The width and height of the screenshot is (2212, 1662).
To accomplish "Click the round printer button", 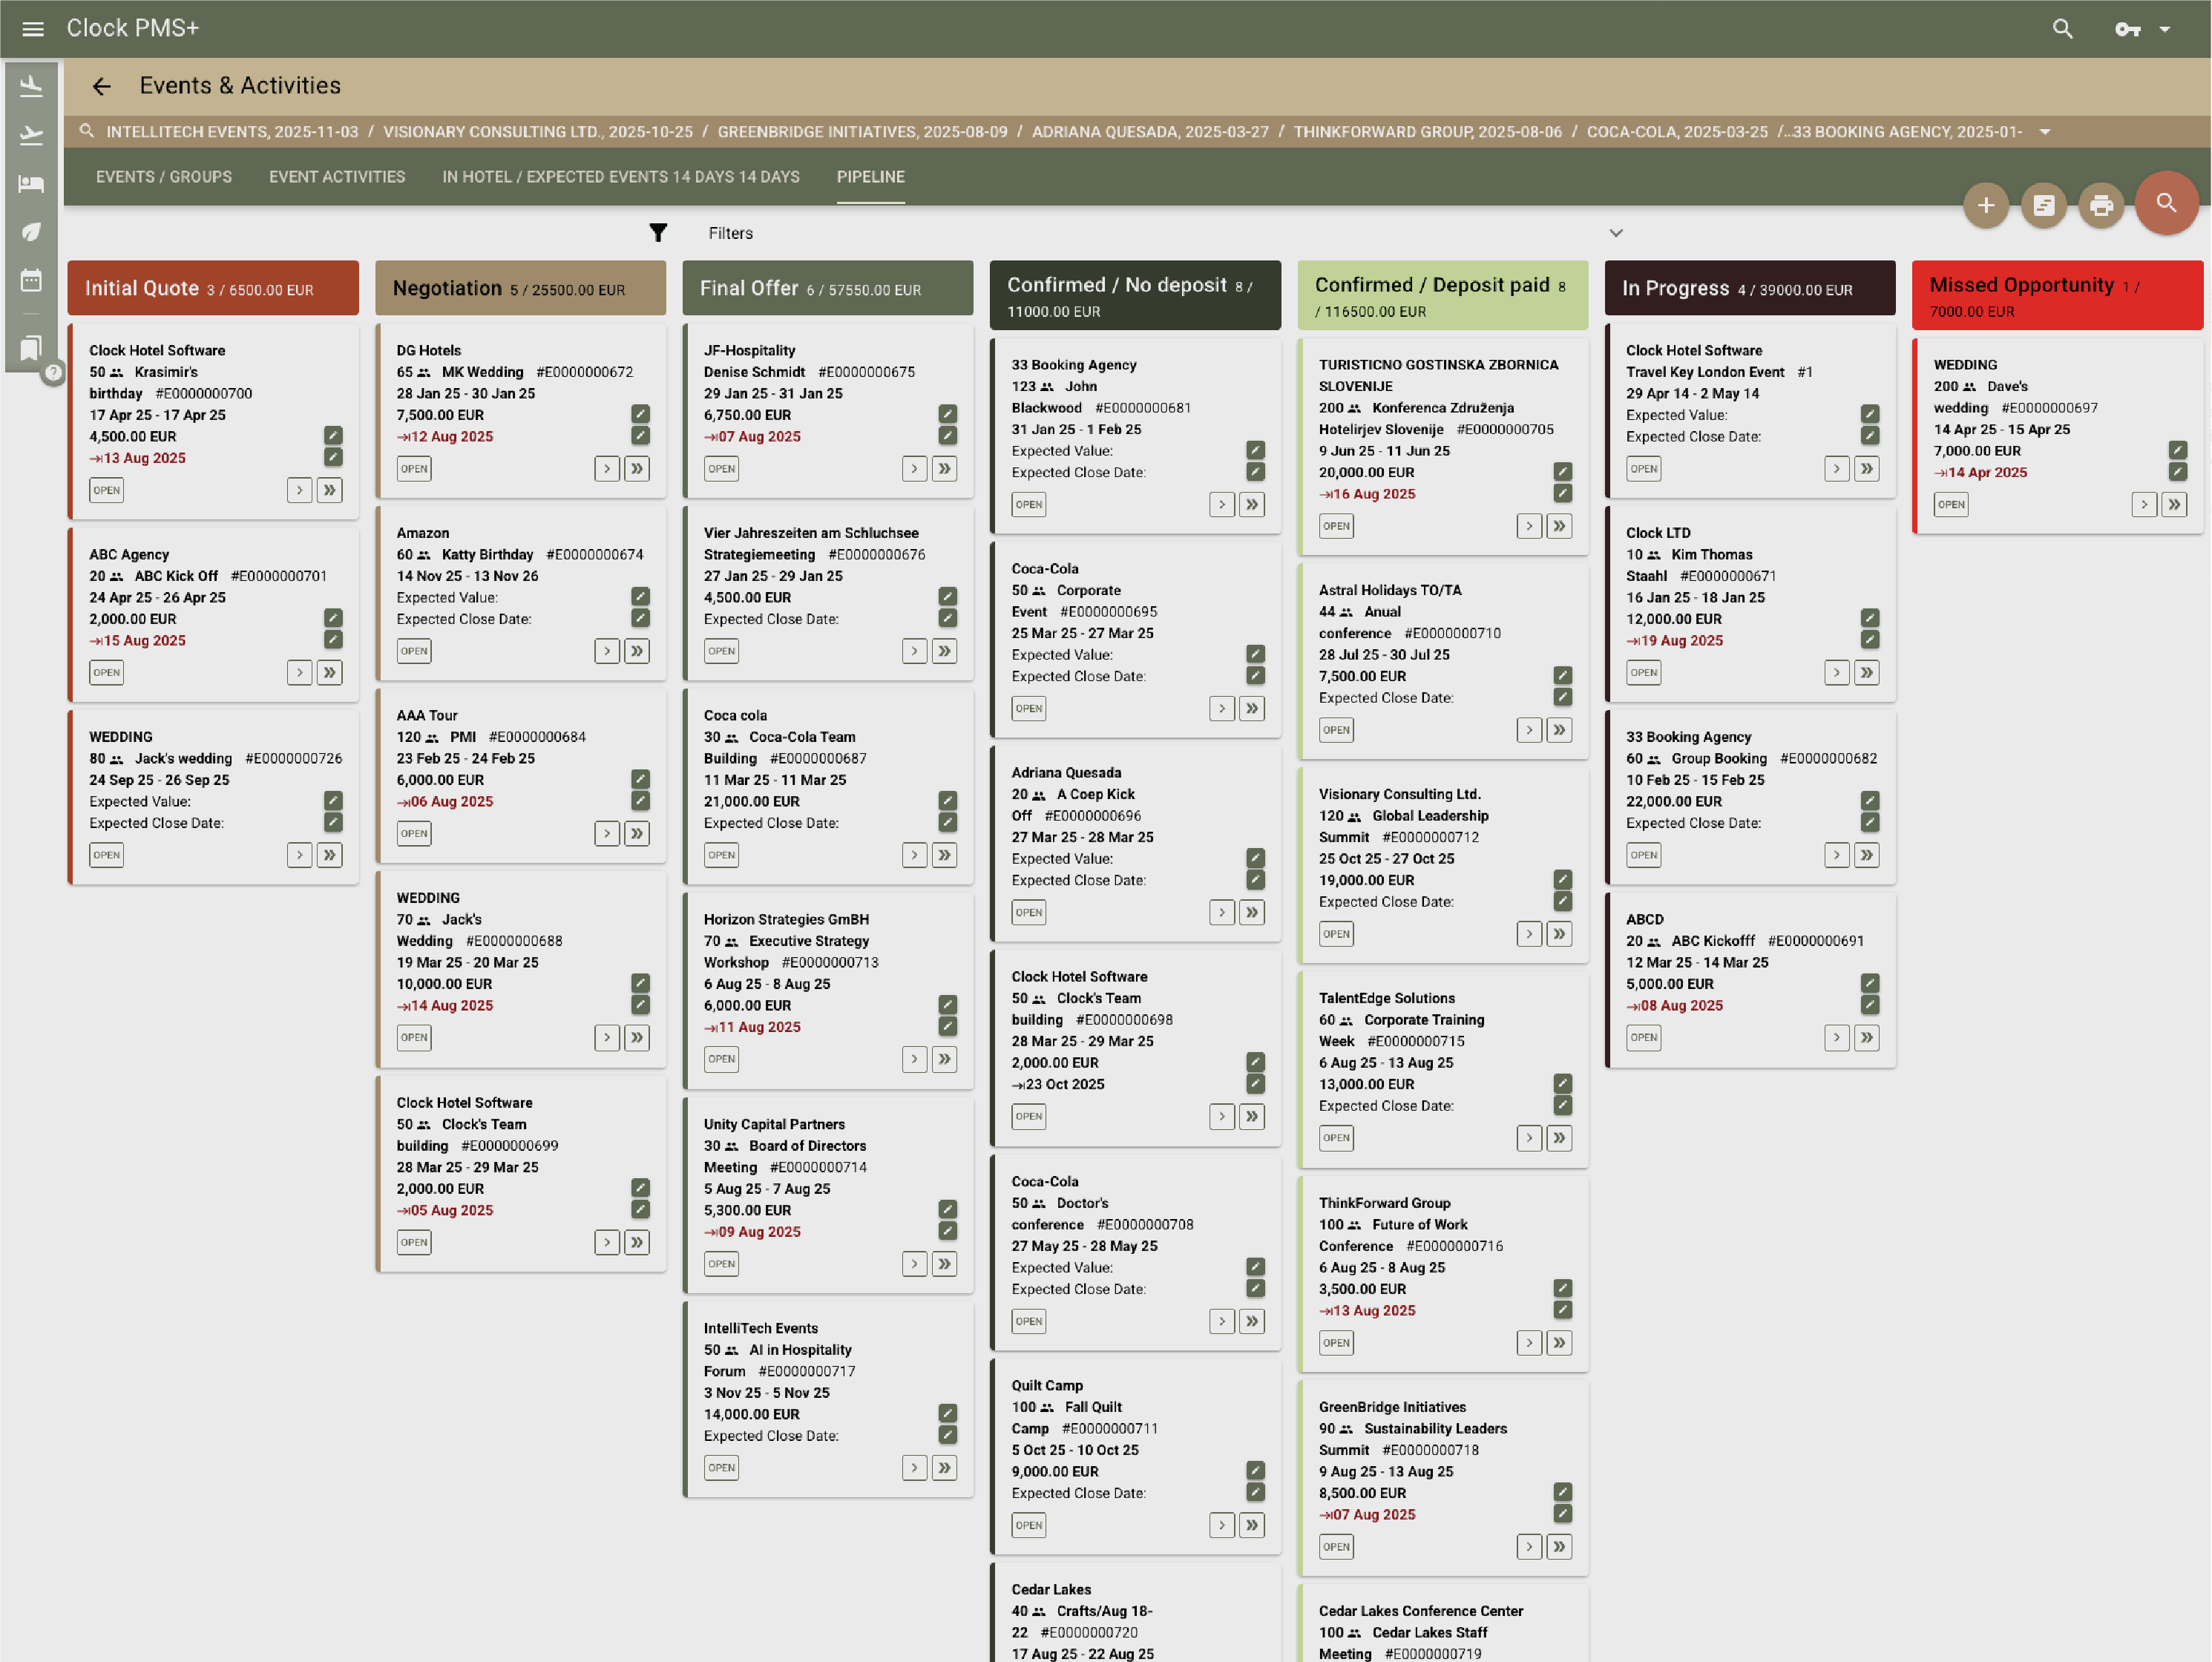I will [x=2101, y=206].
